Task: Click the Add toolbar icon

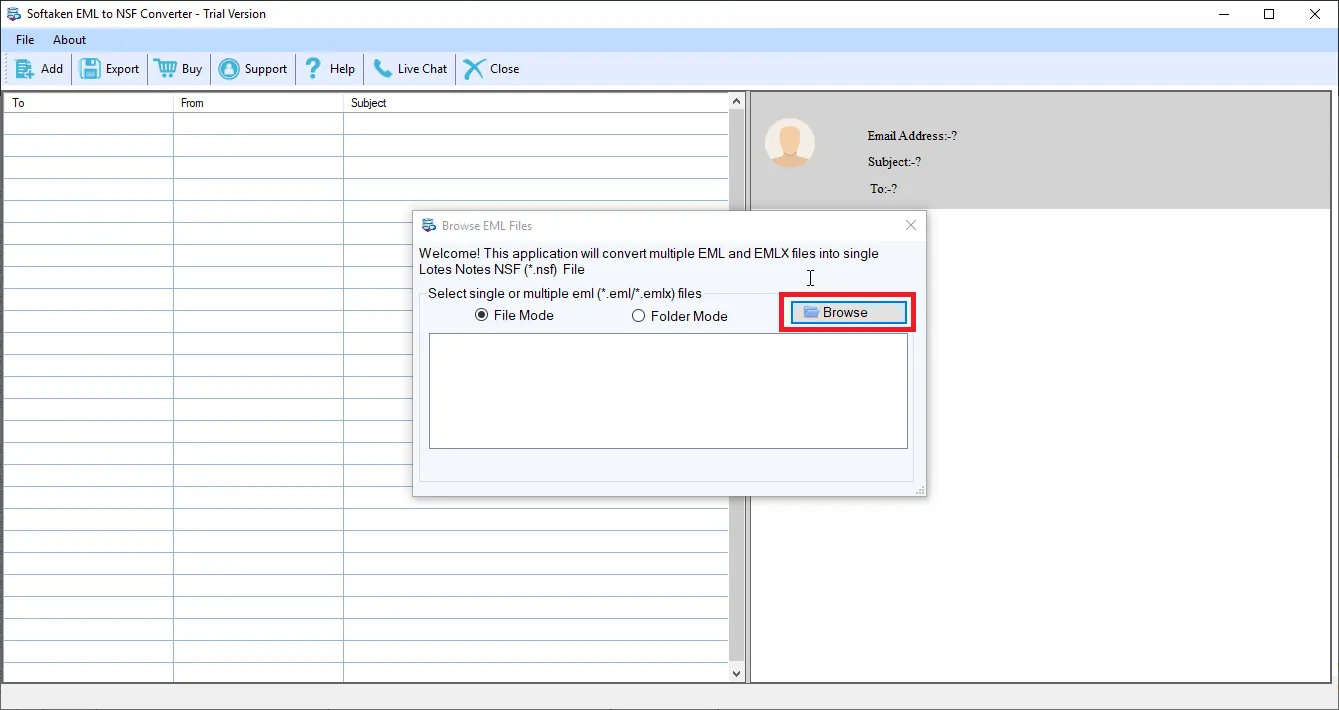Action: [25, 69]
